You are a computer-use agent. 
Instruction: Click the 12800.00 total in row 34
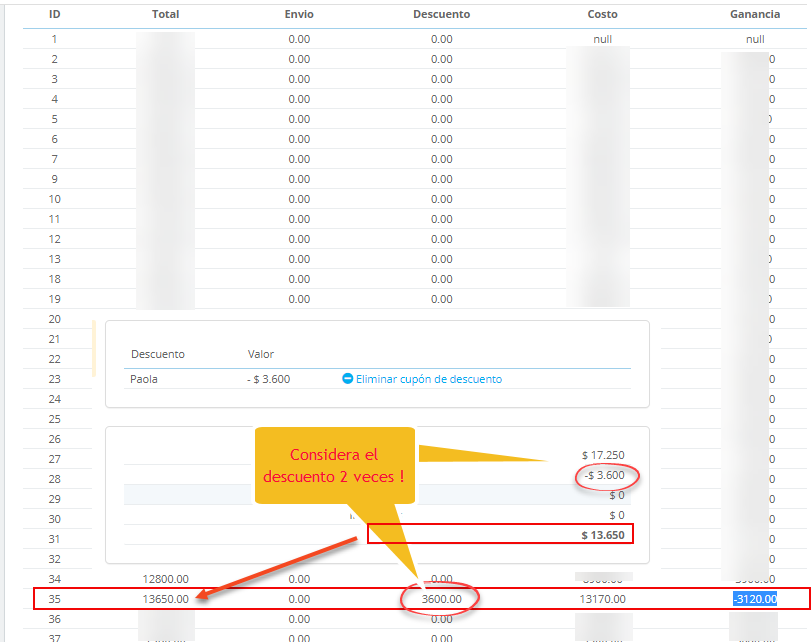coord(166,579)
